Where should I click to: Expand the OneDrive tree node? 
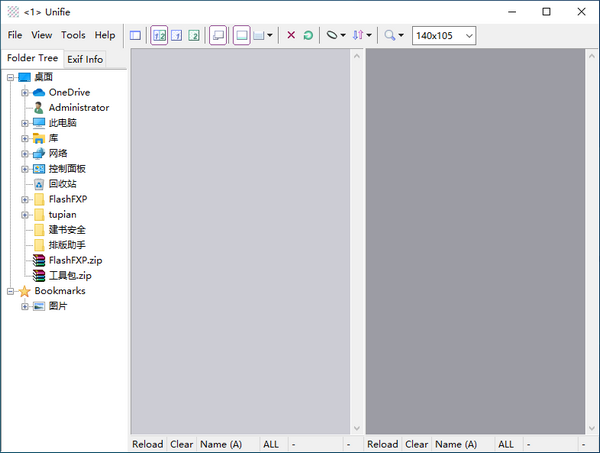[x=25, y=93]
